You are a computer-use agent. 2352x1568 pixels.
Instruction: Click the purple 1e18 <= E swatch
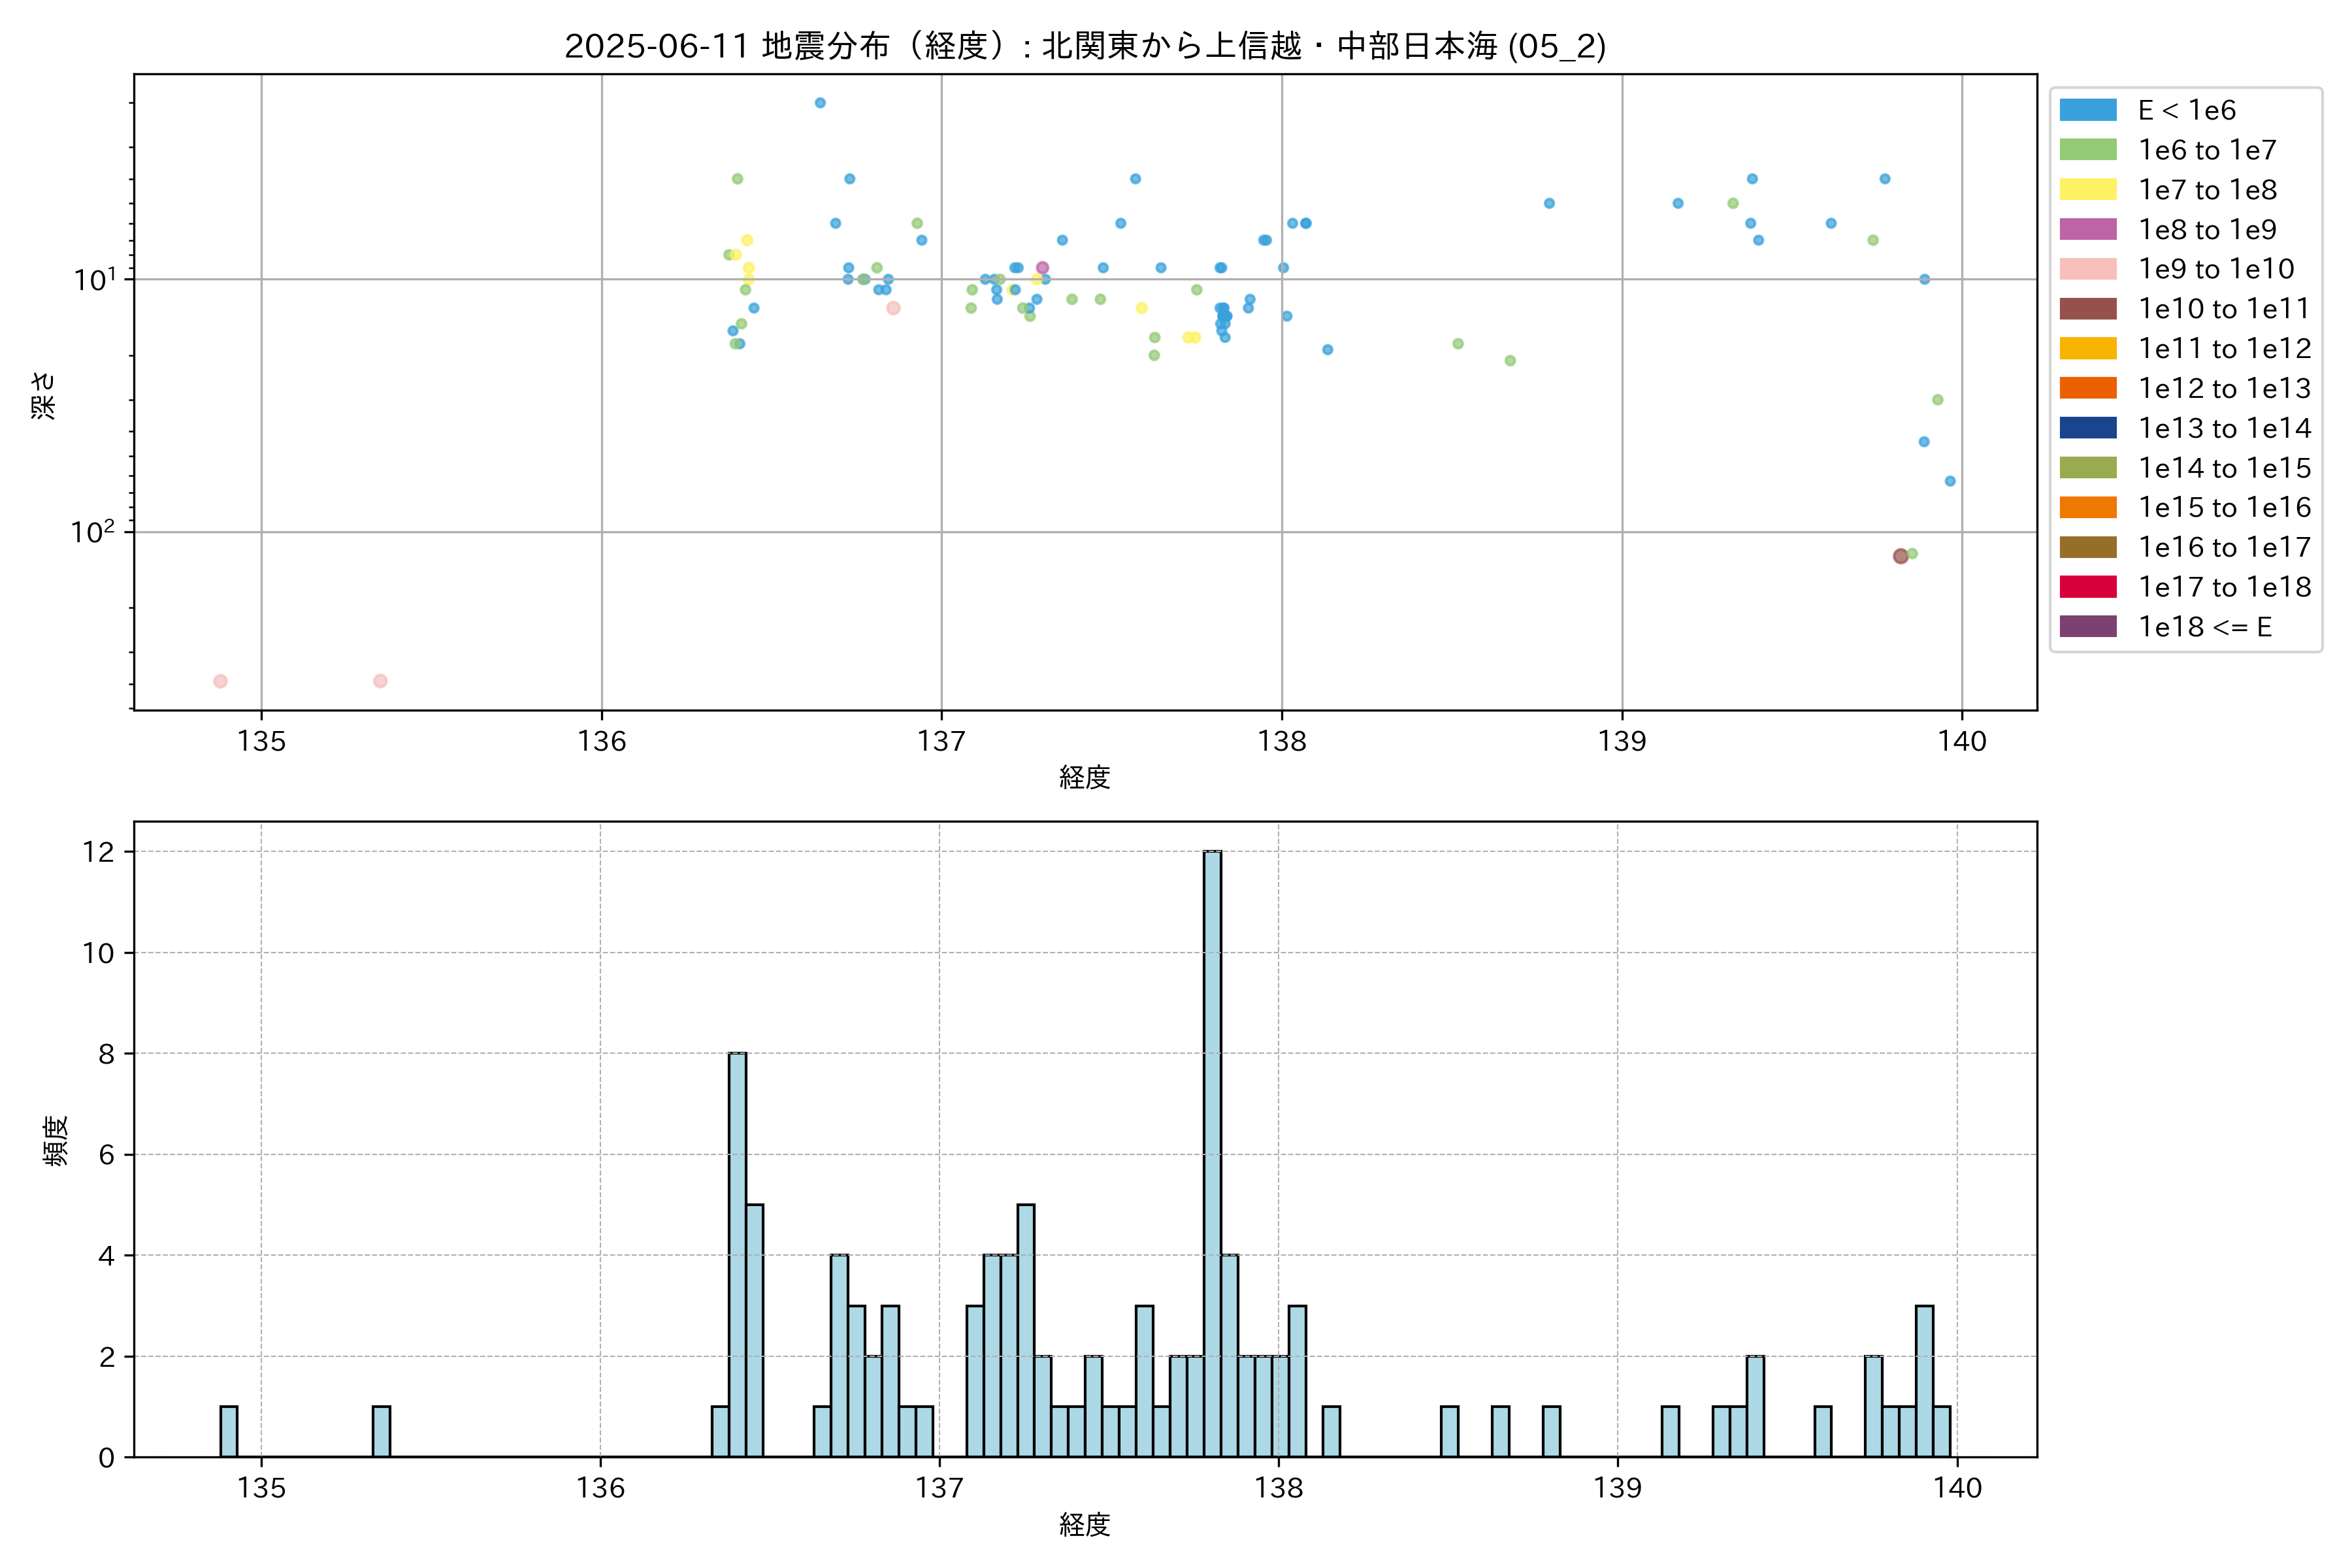click(2087, 627)
